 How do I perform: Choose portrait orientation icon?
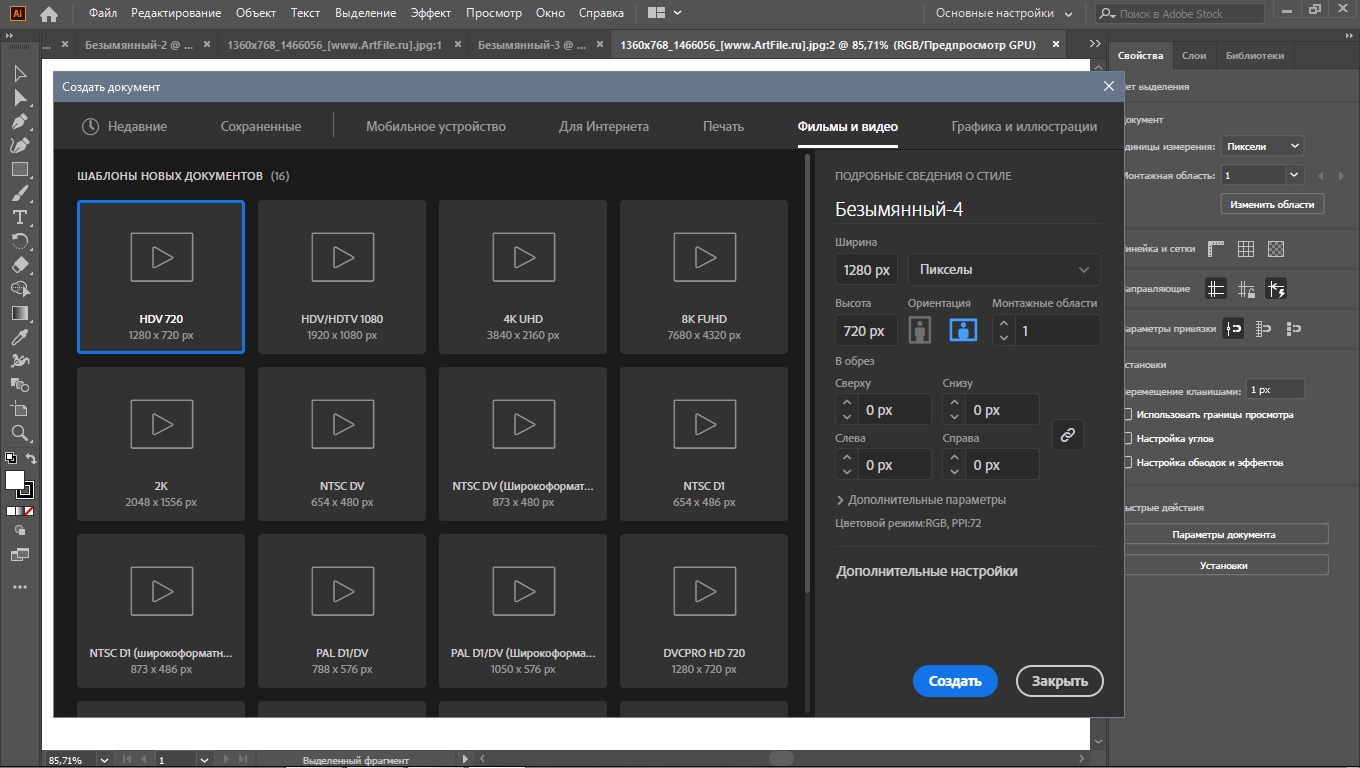pos(921,330)
